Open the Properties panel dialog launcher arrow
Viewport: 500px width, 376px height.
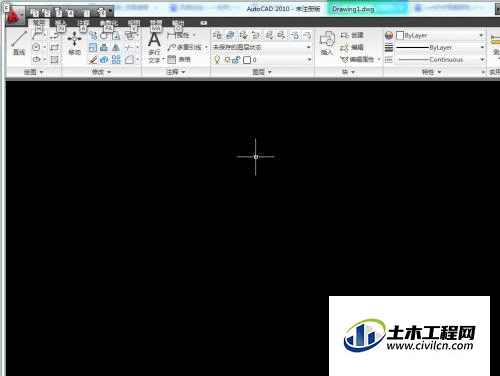(x=482, y=72)
